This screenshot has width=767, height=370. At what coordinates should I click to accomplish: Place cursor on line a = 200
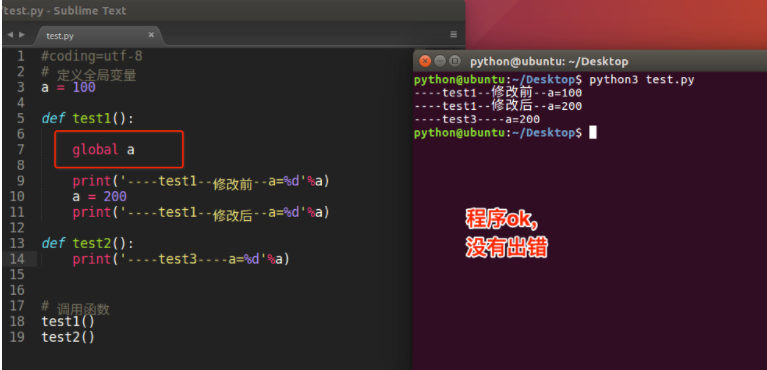coord(99,197)
